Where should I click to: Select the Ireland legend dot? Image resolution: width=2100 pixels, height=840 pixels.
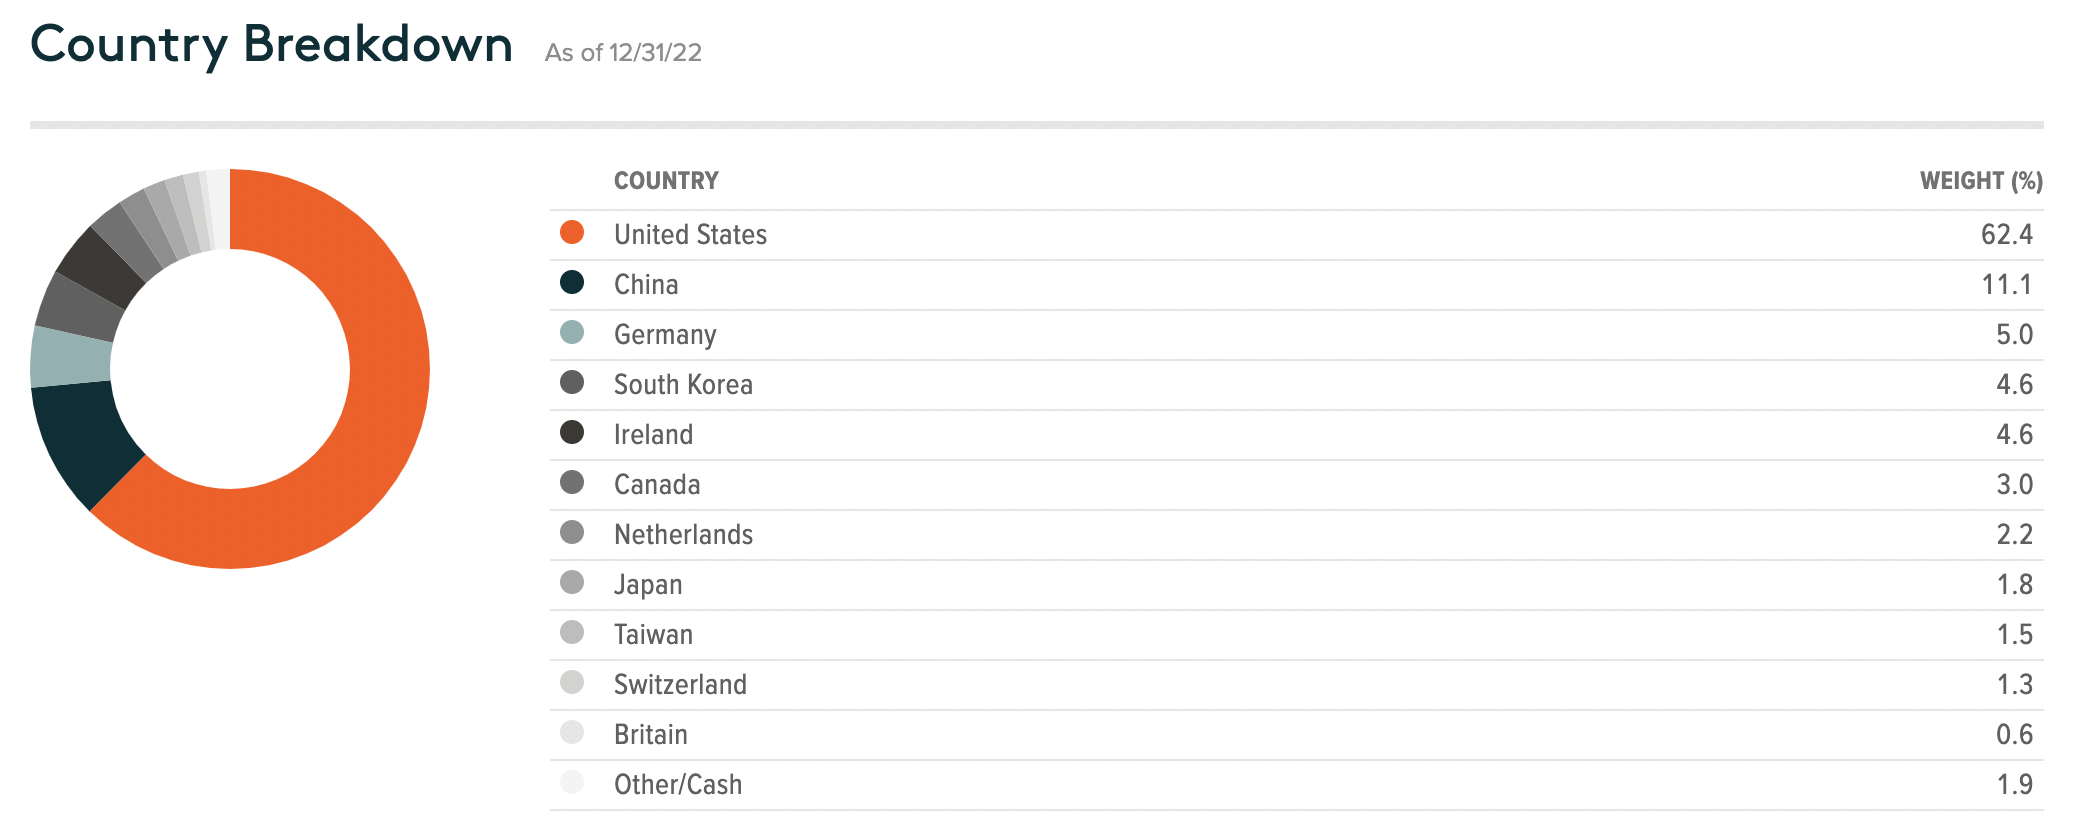pyautogui.click(x=572, y=432)
